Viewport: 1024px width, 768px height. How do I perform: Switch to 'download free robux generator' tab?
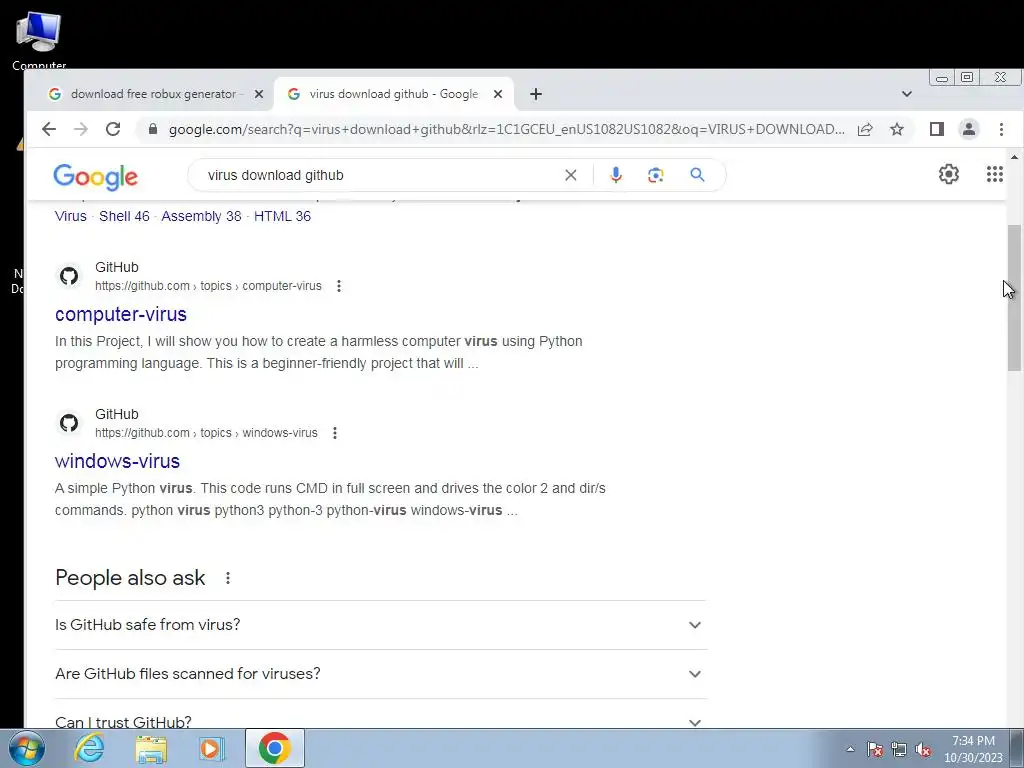[x=155, y=94]
